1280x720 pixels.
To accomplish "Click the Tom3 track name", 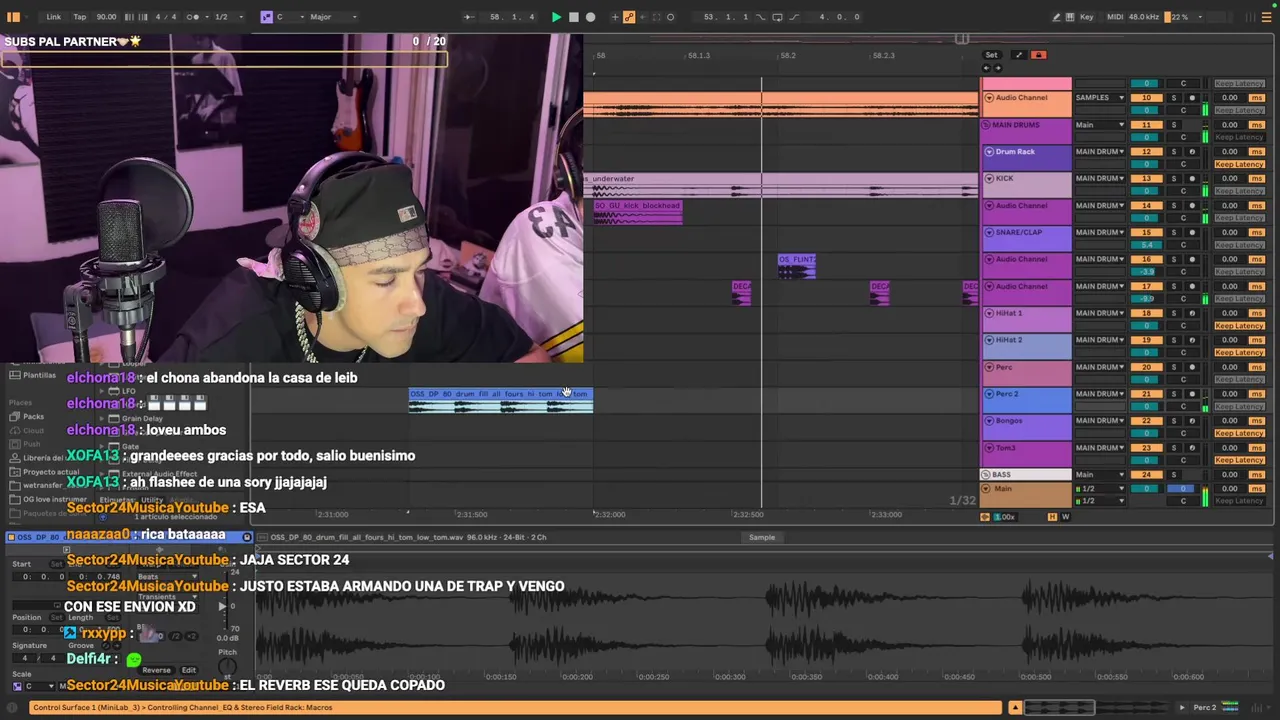I will pos(1005,448).
